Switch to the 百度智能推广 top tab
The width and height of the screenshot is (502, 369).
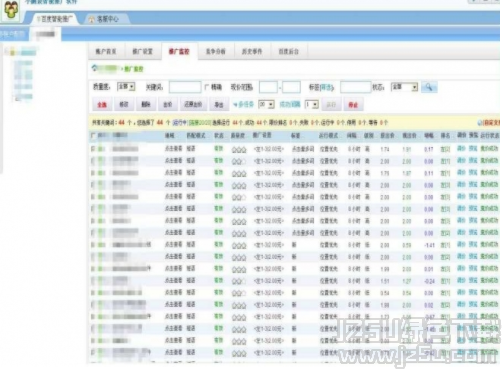click(55, 19)
